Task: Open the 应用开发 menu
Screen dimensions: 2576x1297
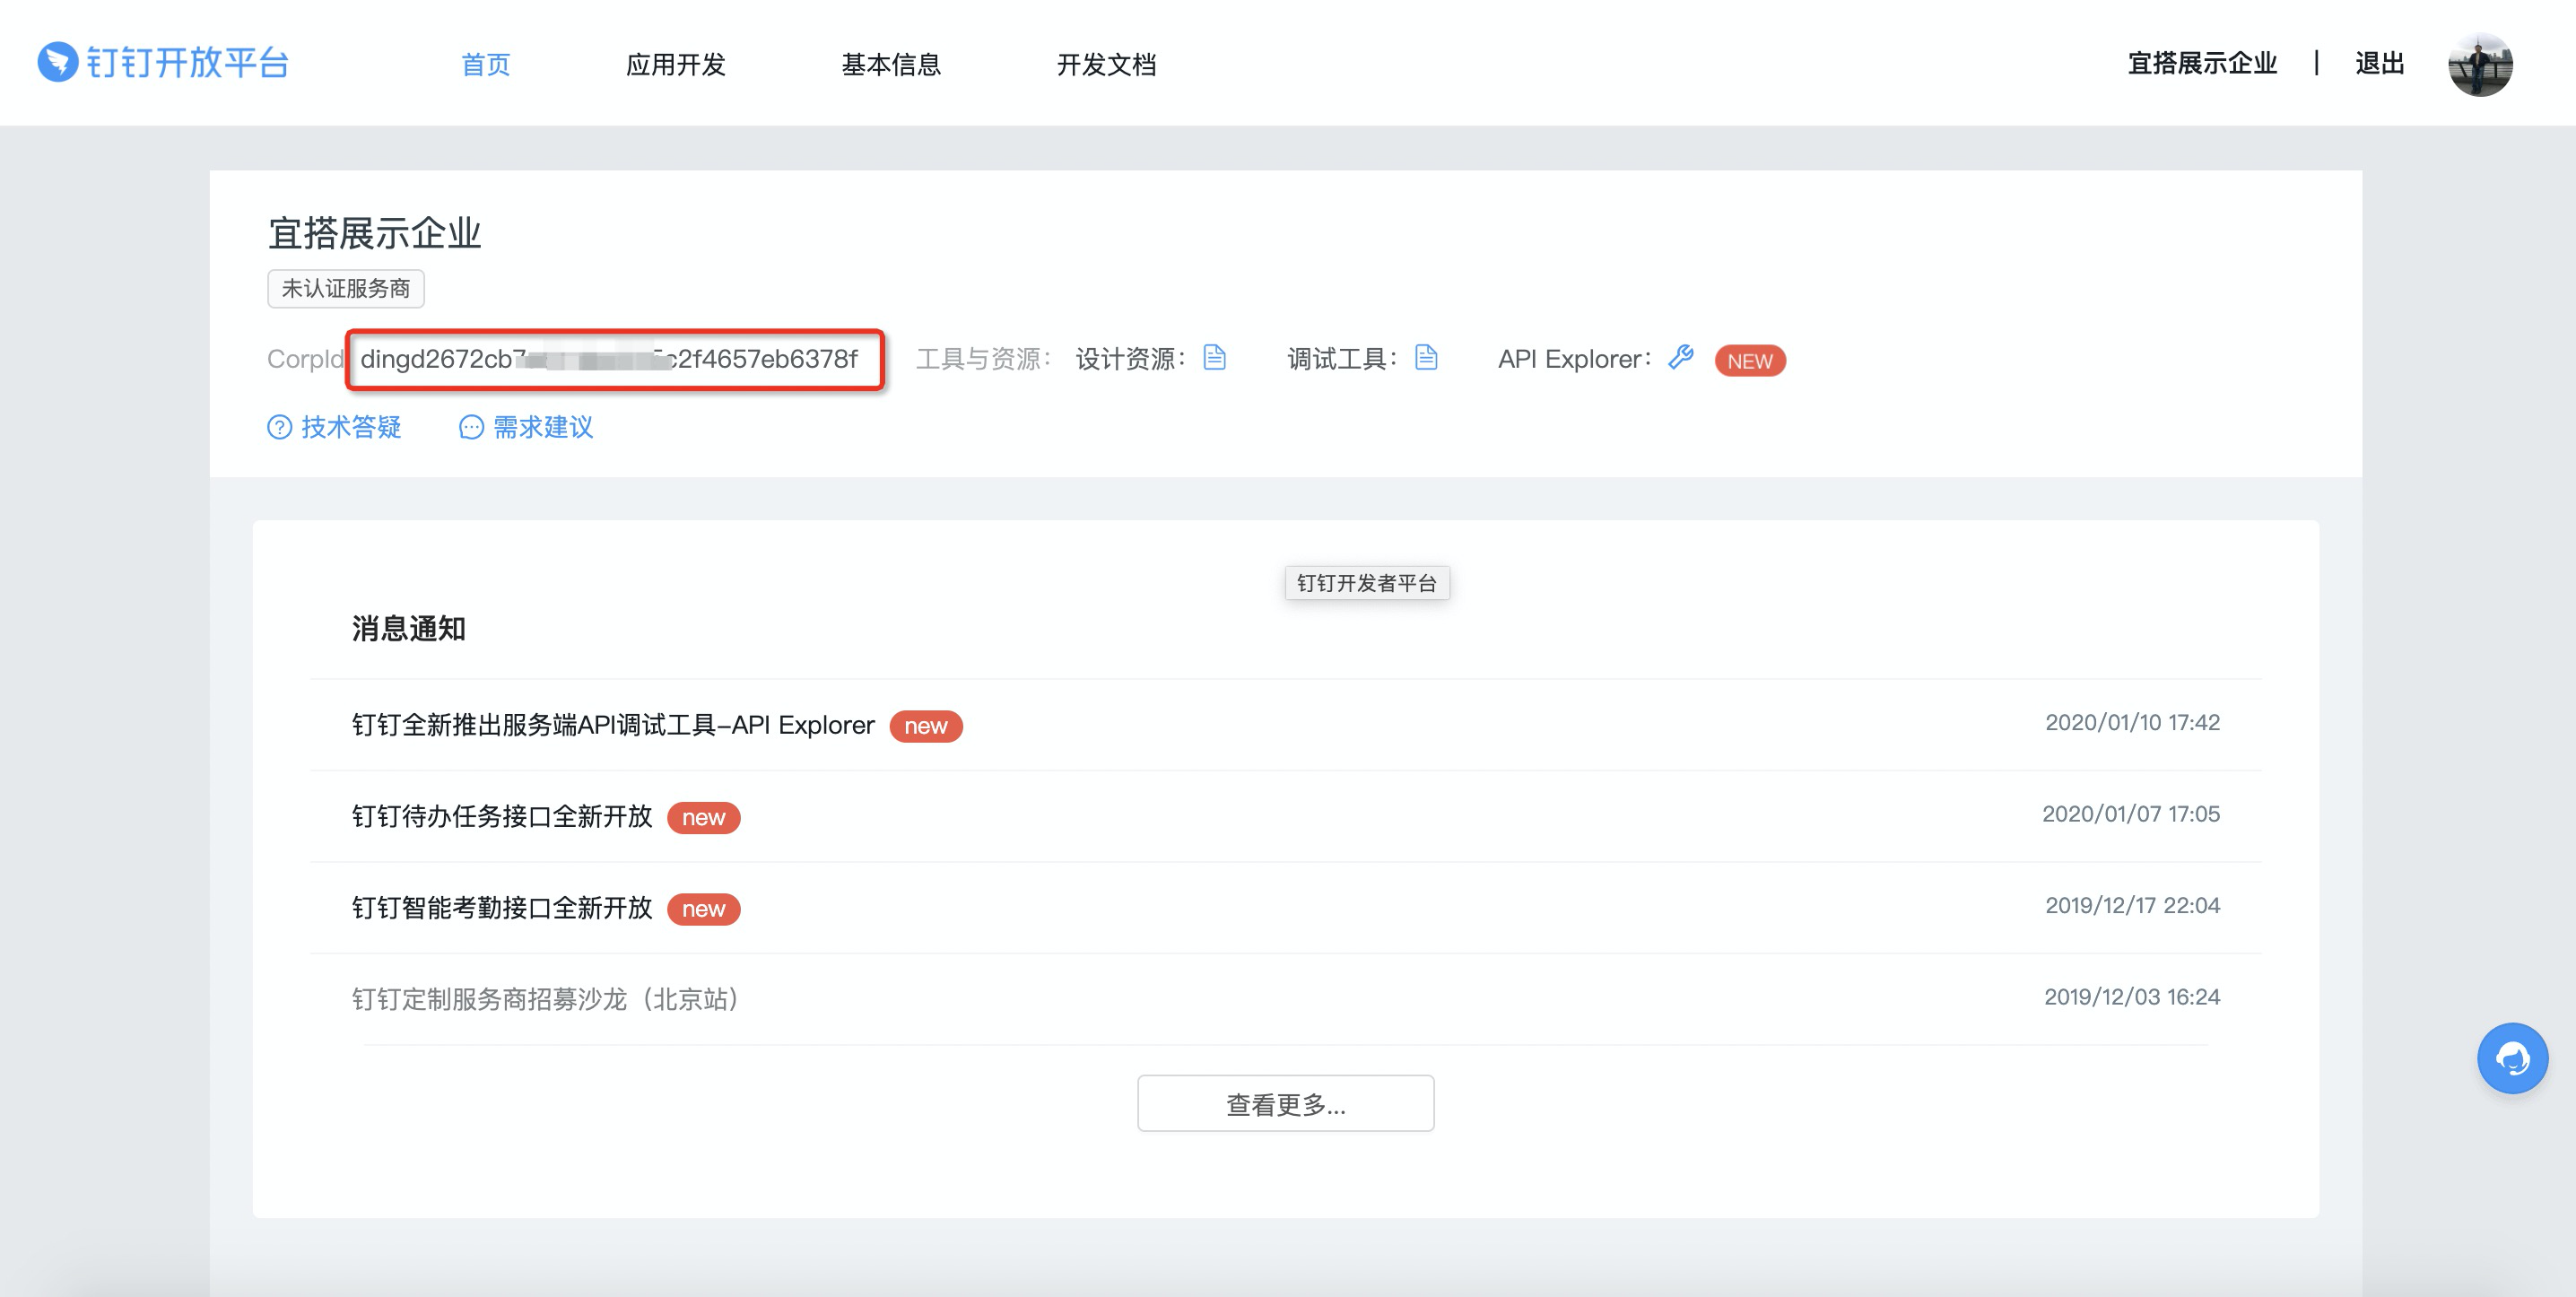Action: coord(675,65)
